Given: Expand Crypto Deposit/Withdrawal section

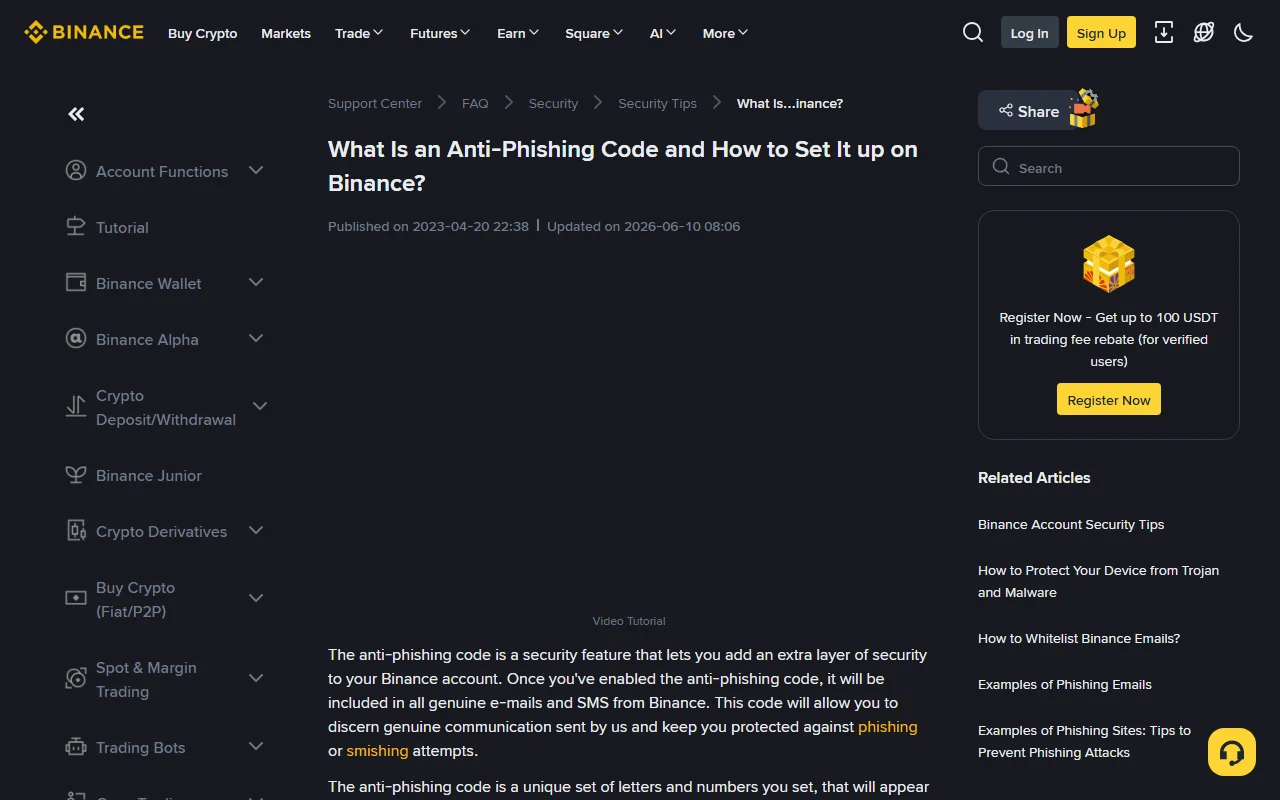Looking at the screenshot, I should coord(260,407).
